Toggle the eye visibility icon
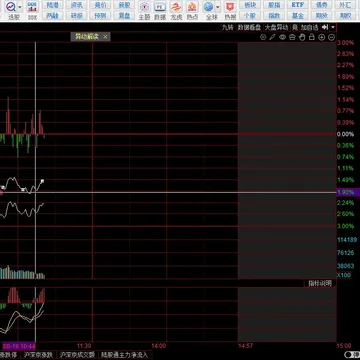 [283, 37]
